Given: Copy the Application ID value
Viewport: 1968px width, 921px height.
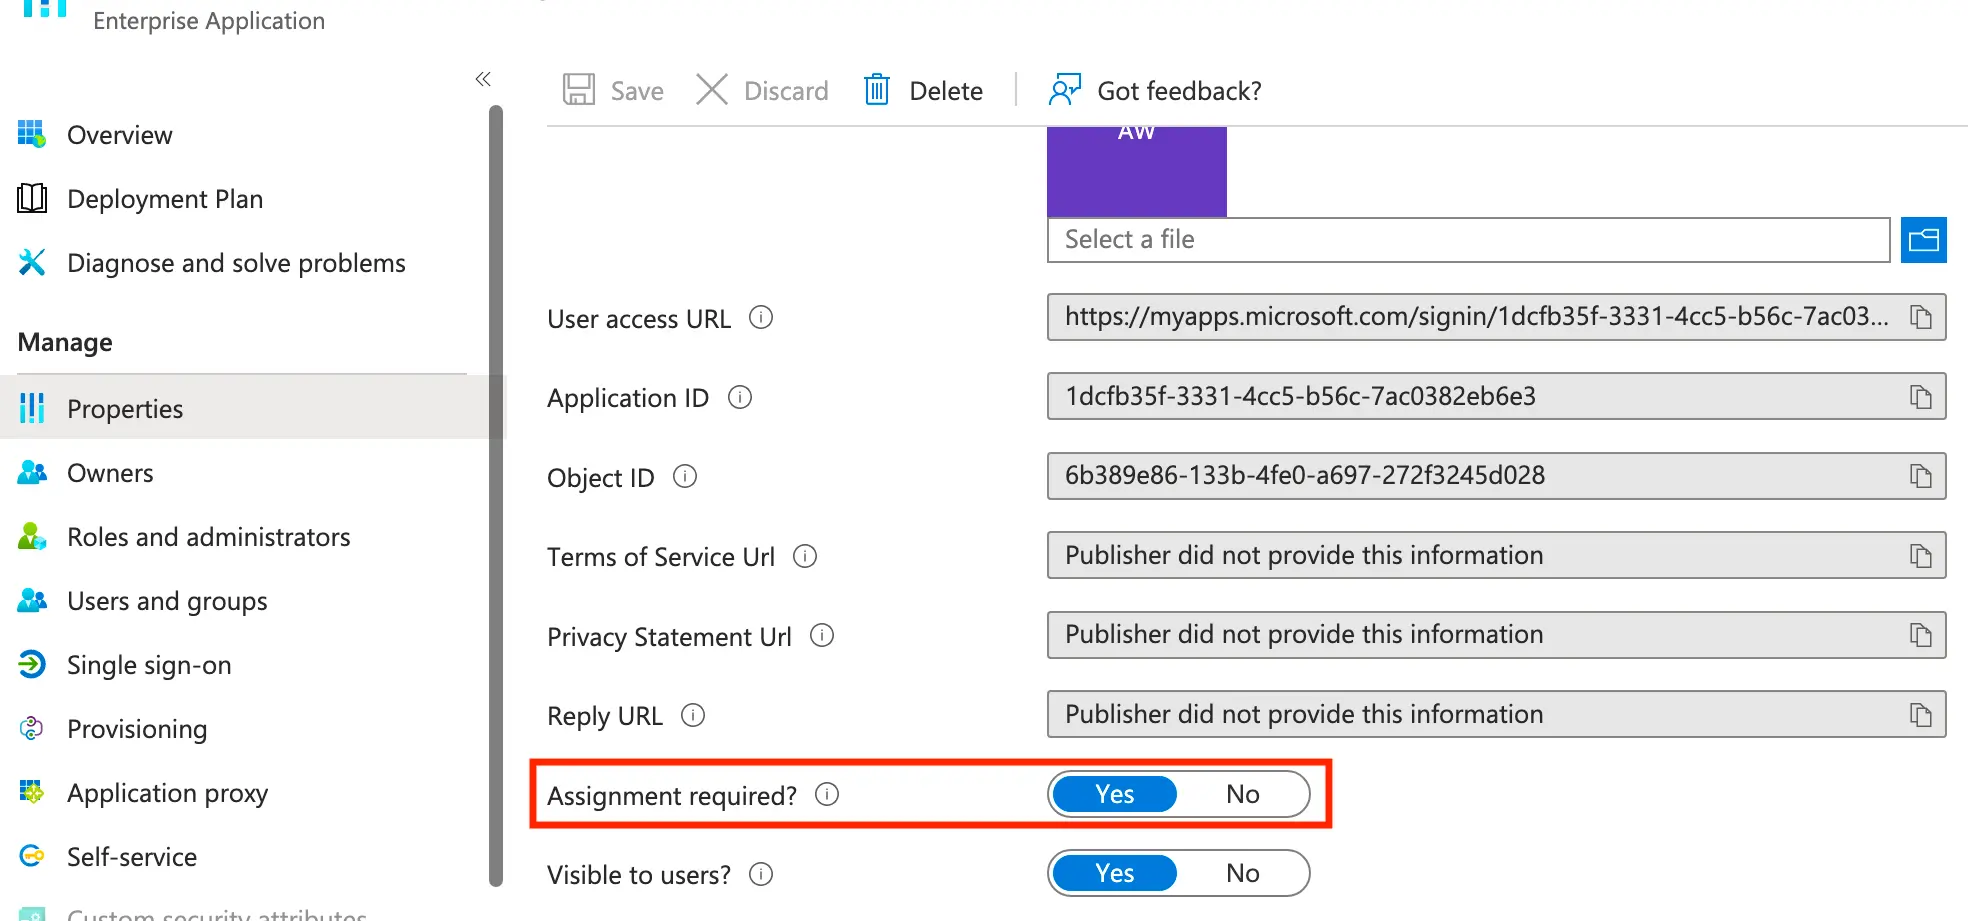Looking at the screenshot, I should click(x=1920, y=397).
